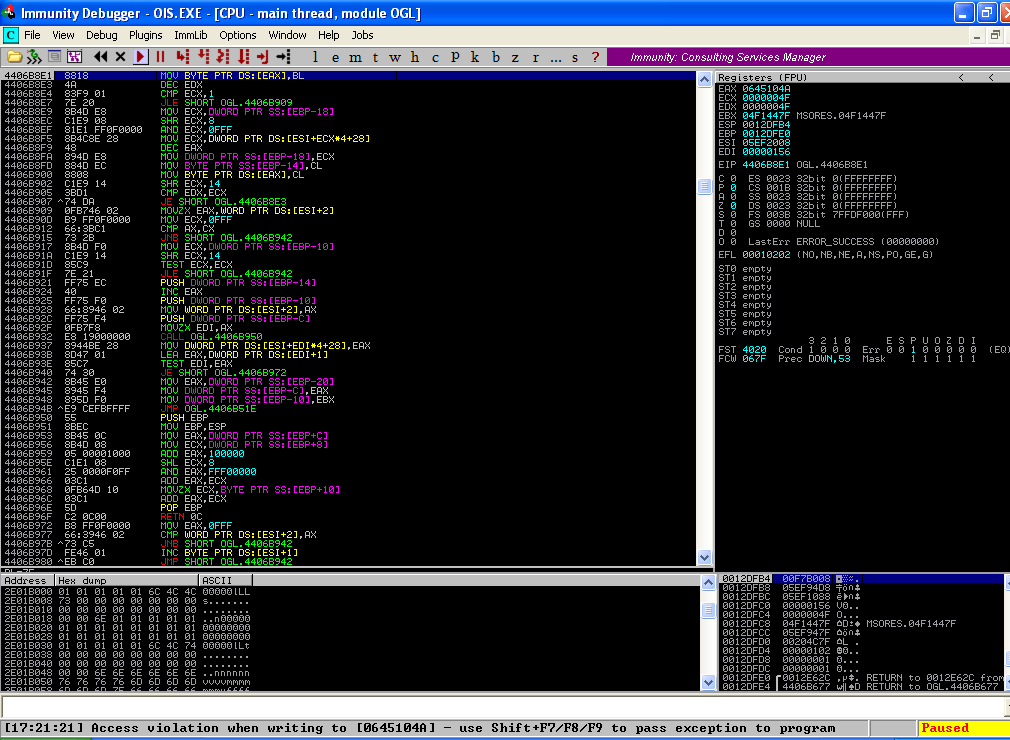The image size is (1010, 740).
Task: Select the EAX register value 0645104A
Action: pyautogui.click(x=766, y=89)
